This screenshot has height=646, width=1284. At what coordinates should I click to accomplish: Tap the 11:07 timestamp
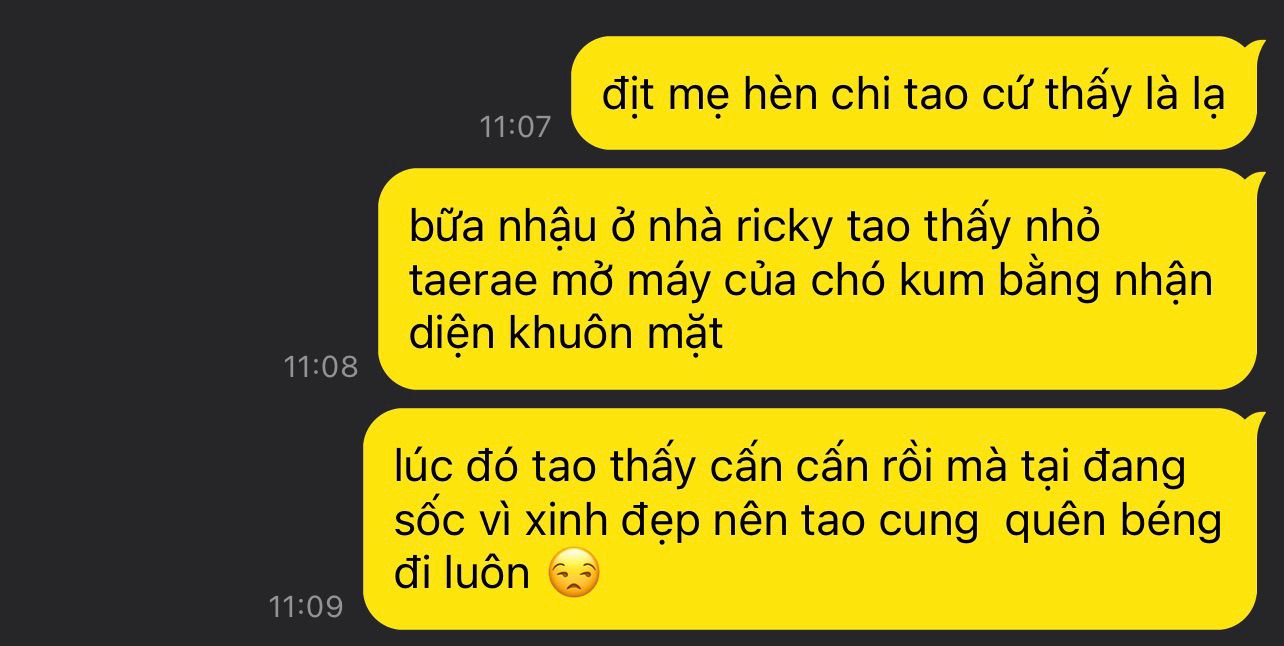(515, 127)
